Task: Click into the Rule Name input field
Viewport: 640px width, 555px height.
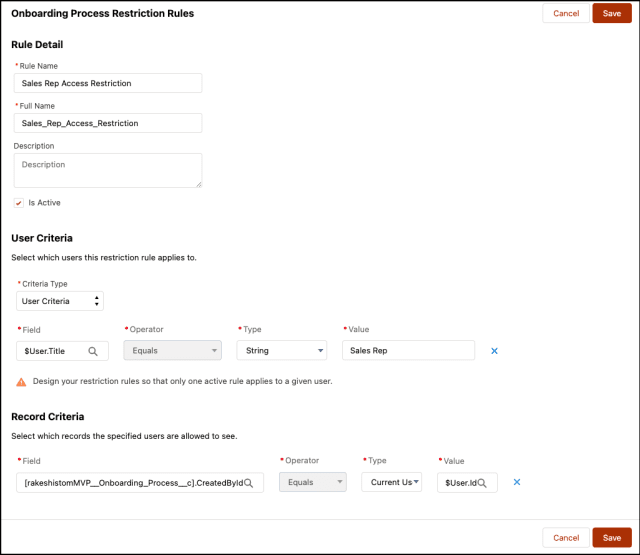Action: [108, 83]
